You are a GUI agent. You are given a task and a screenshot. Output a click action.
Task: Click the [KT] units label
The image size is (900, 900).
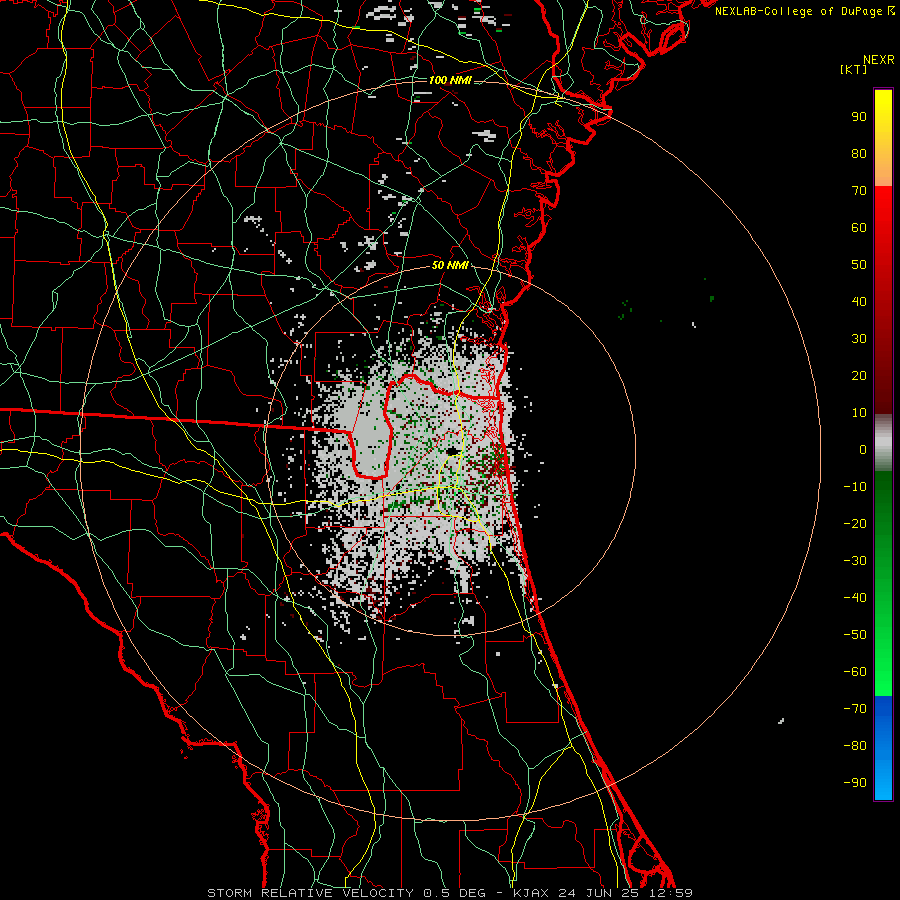pos(854,69)
